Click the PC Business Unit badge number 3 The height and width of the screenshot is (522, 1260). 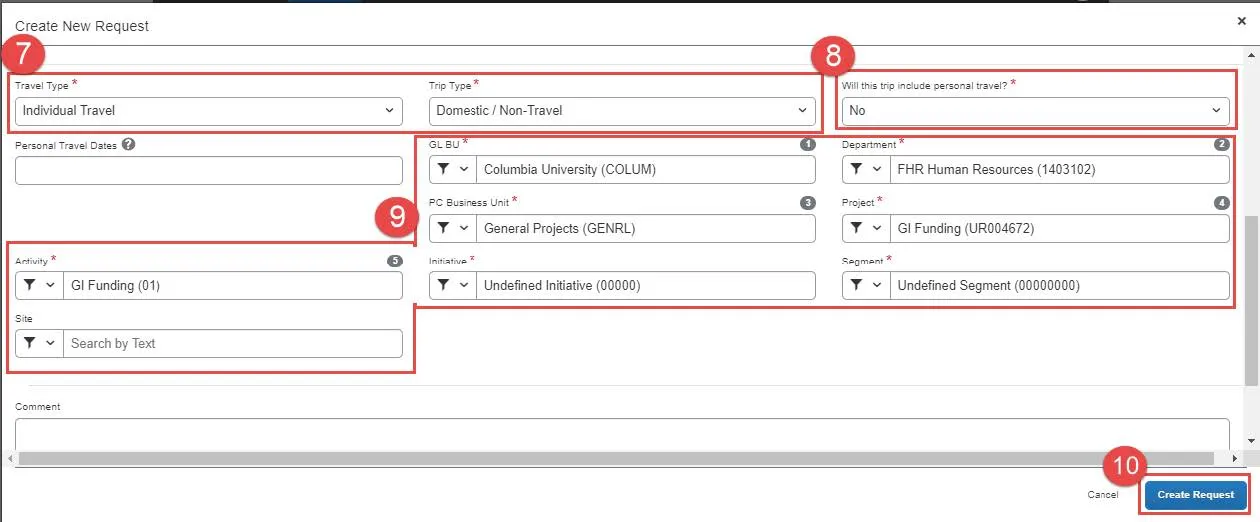pyautogui.click(x=808, y=203)
